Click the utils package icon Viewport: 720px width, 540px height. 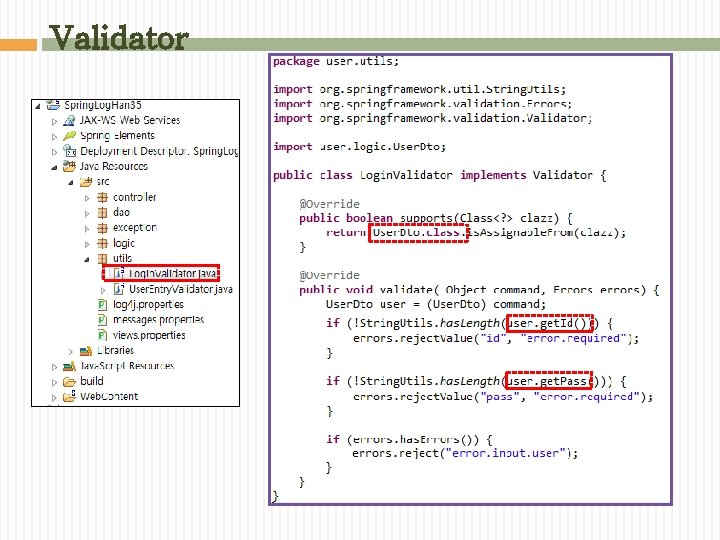coord(103,259)
